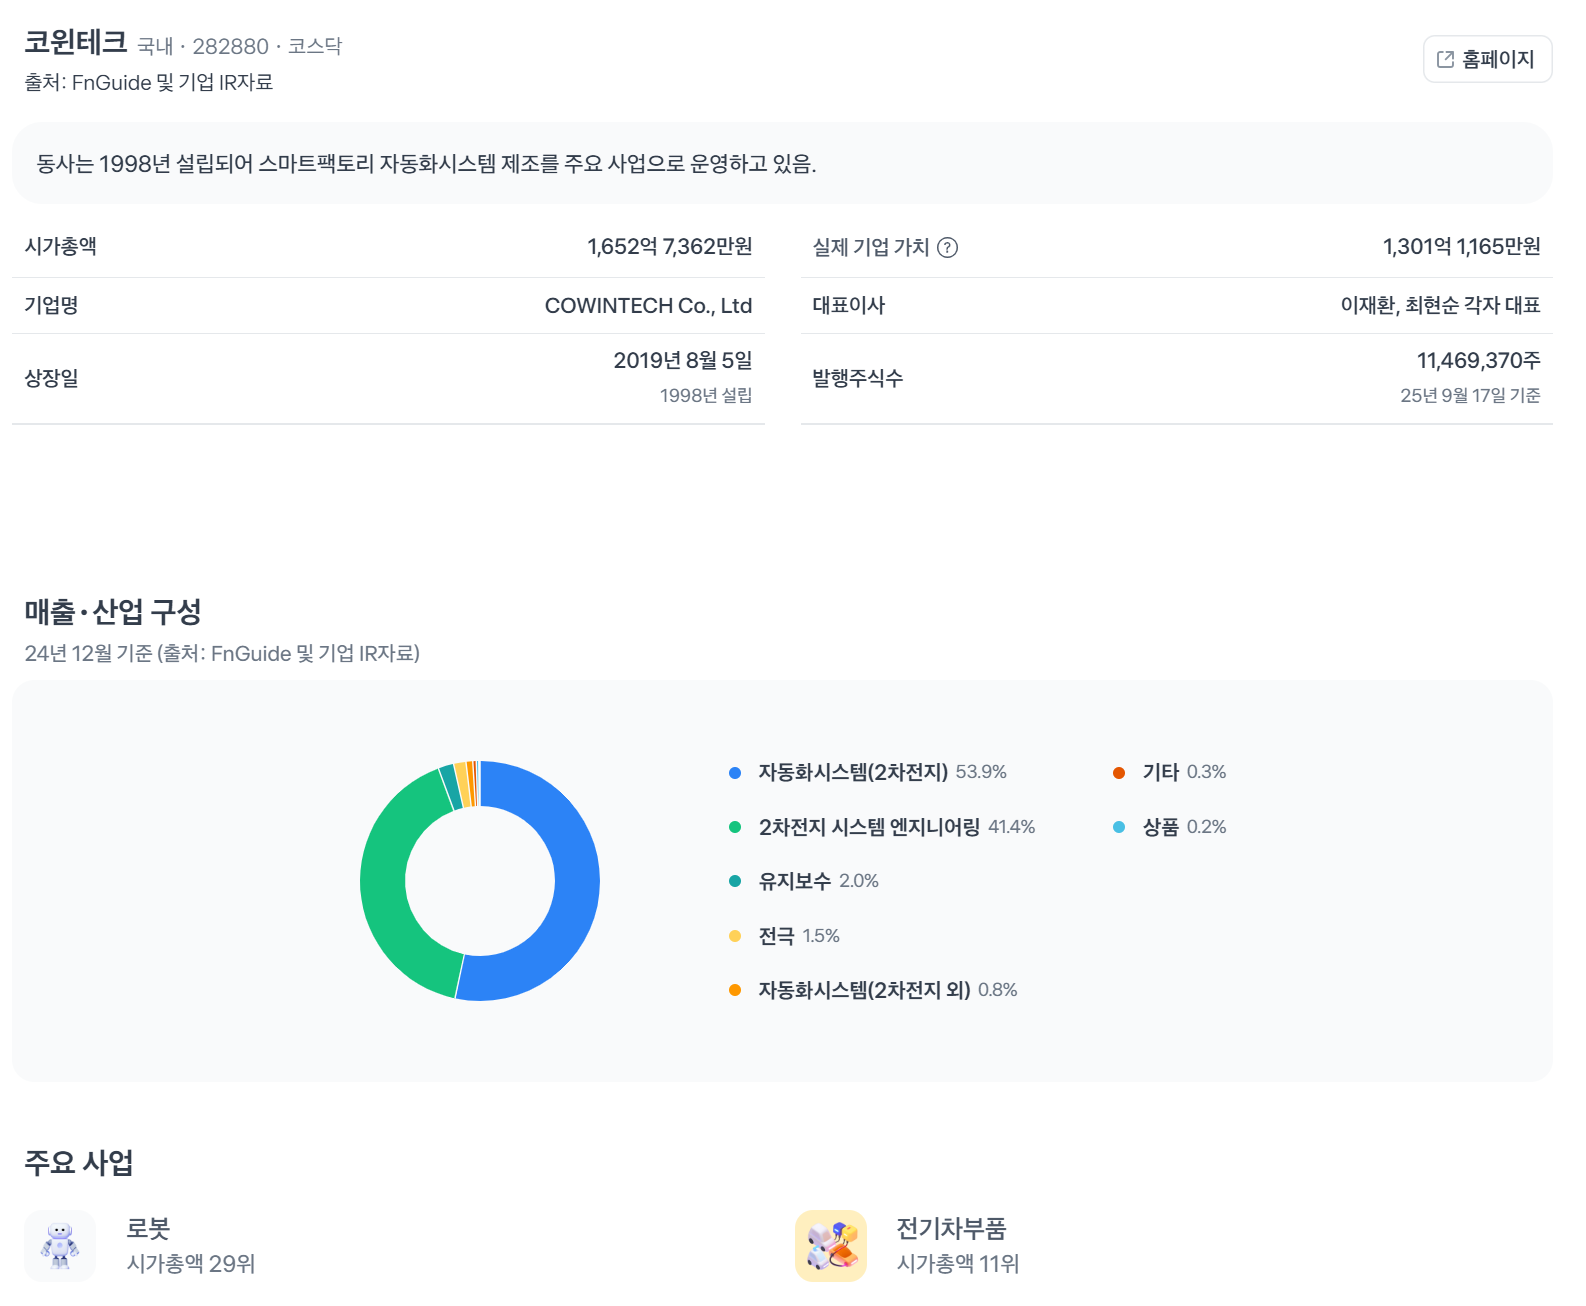Screen dimensions: 1586x1306
Task: Click the 자동화시스템(2차전지) 53.9% legend label
Action: pos(882,772)
